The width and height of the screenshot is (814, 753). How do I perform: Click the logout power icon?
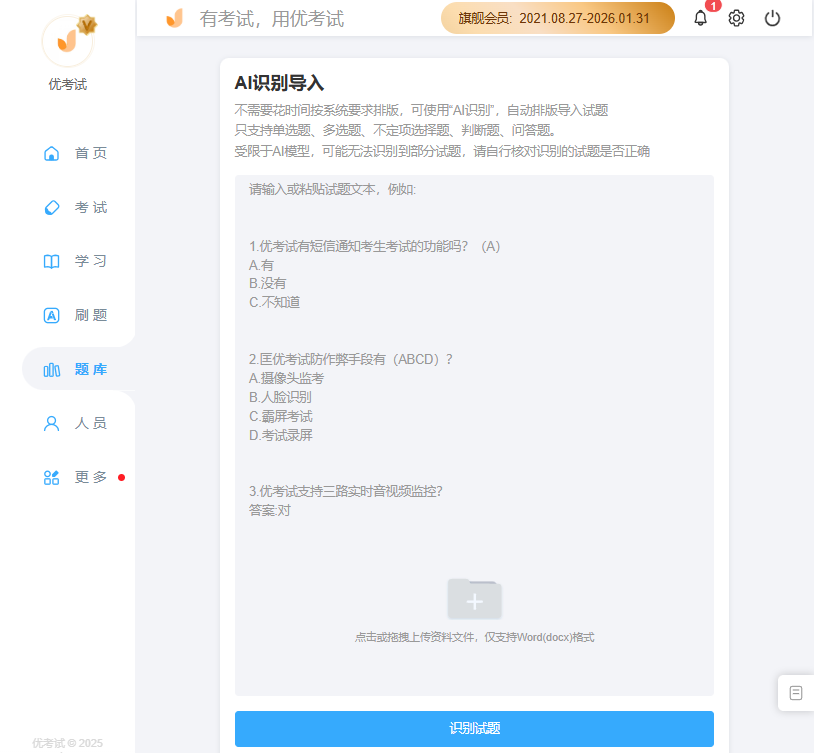click(x=772, y=18)
